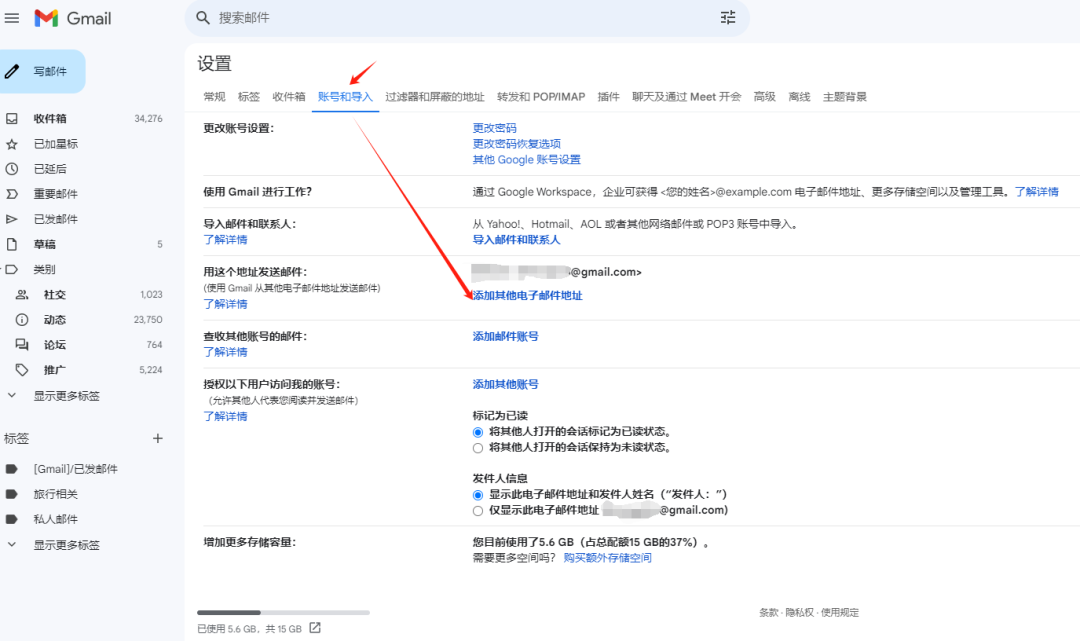Click the 更改密码 link
1080x641 pixels.
tap(495, 128)
